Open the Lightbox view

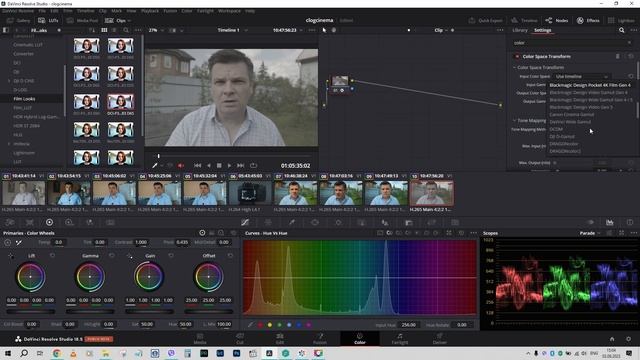point(621,20)
